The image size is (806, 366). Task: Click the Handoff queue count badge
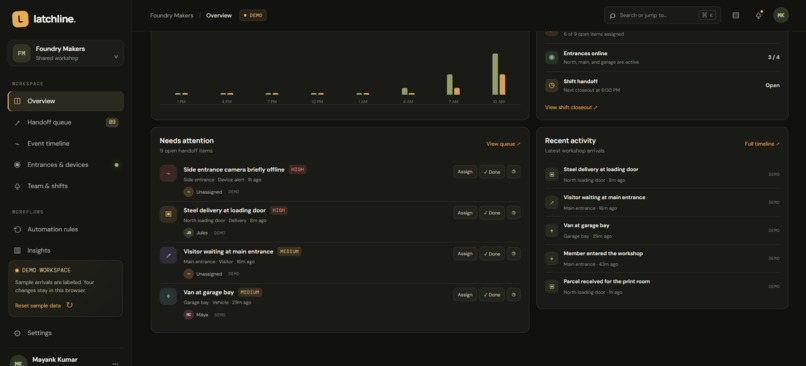tap(112, 122)
